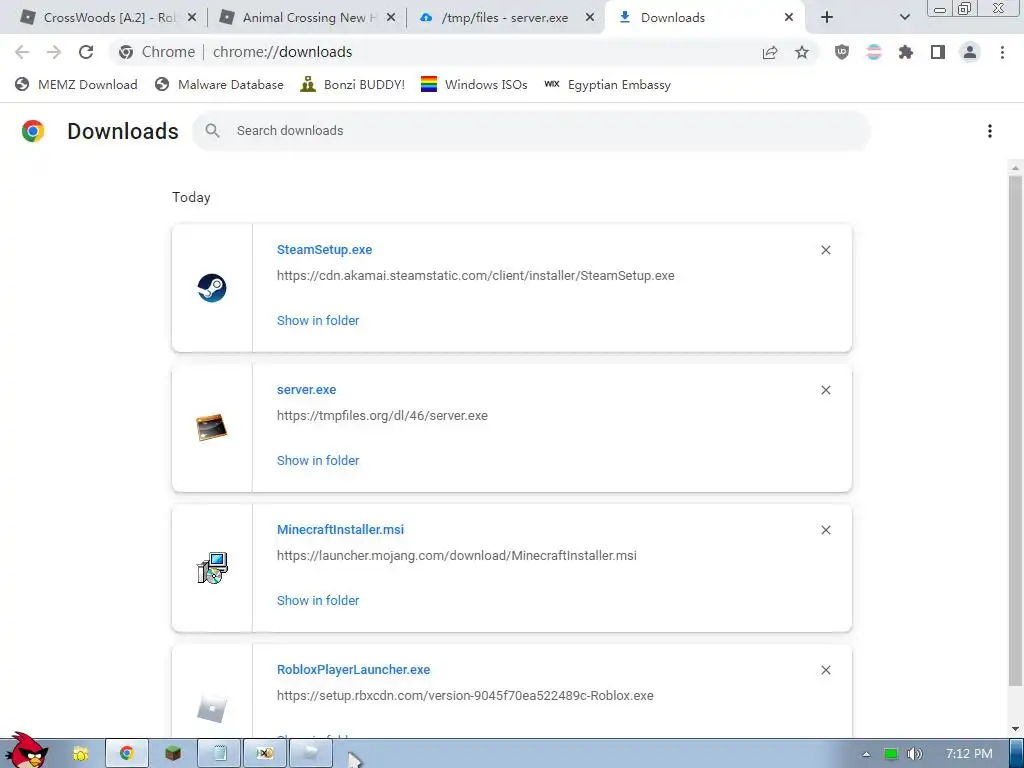The height and width of the screenshot is (768, 1024).
Task: Open the striped flag extension icon
Action: [874, 52]
